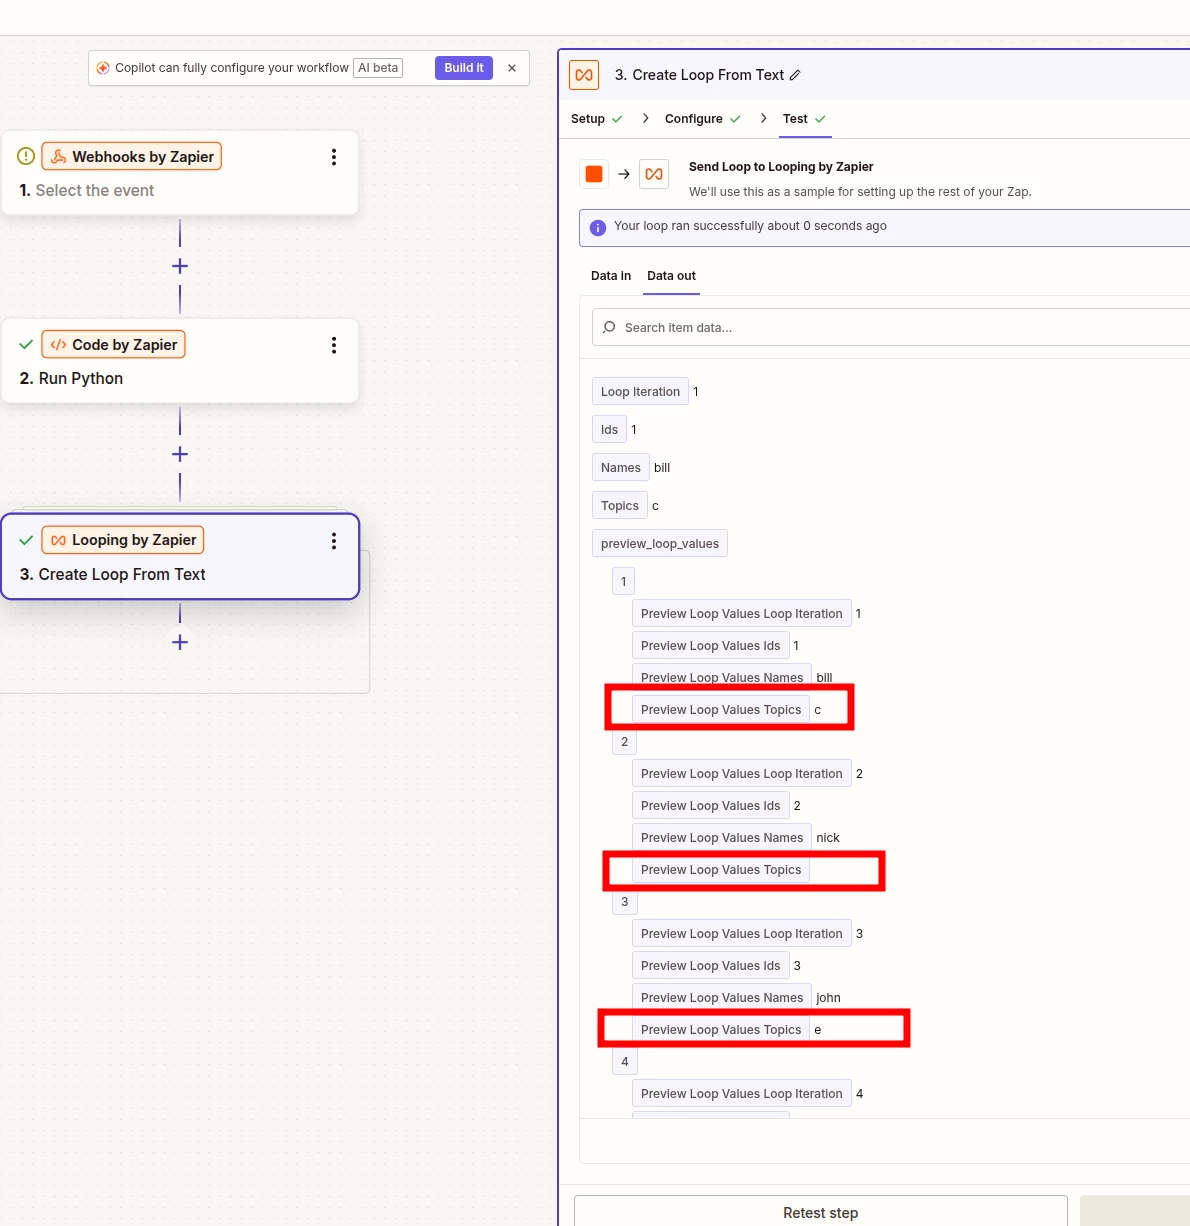Collapse preview group 3

(x=624, y=902)
